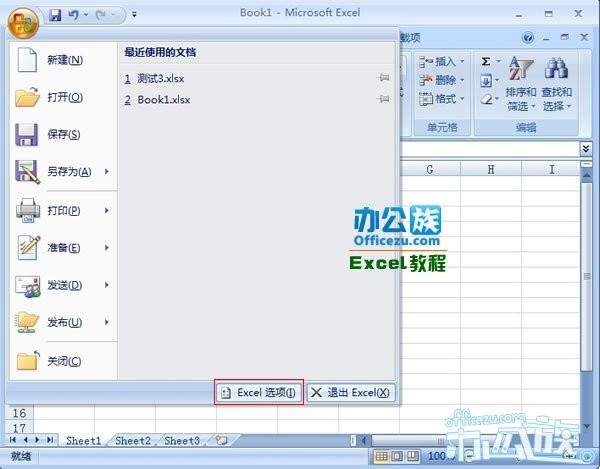Expand the 发布(U) submenu arrow
Viewport: 600px width, 469px height.
click(x=108, y=322)
